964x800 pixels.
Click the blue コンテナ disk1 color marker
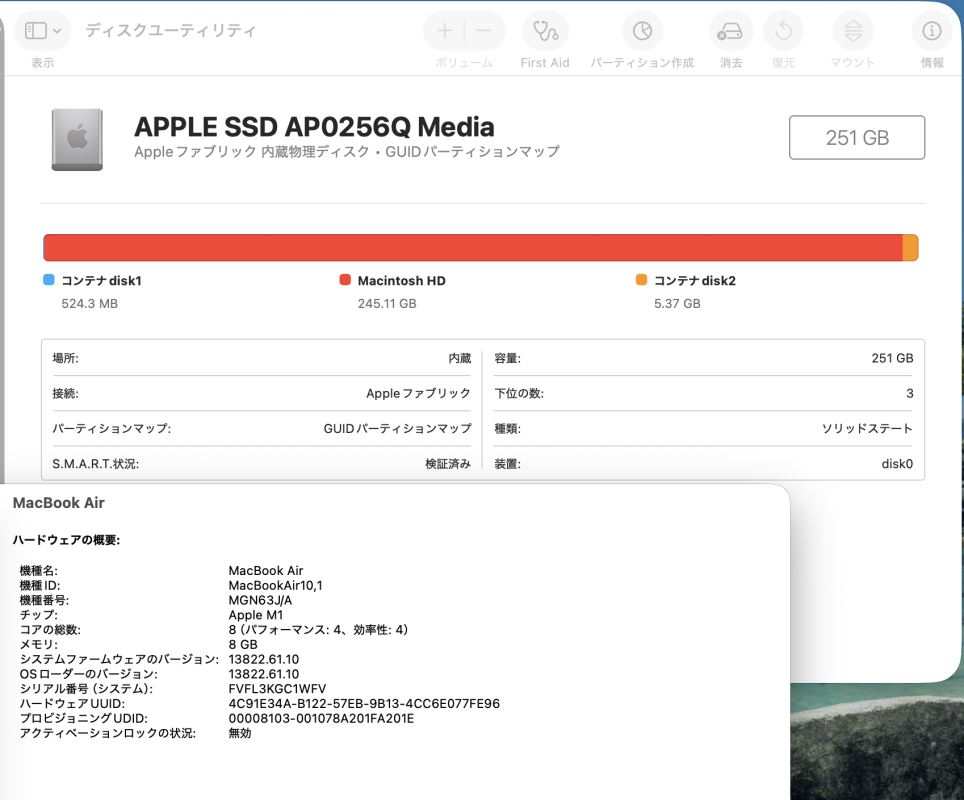tap(49, 280)
